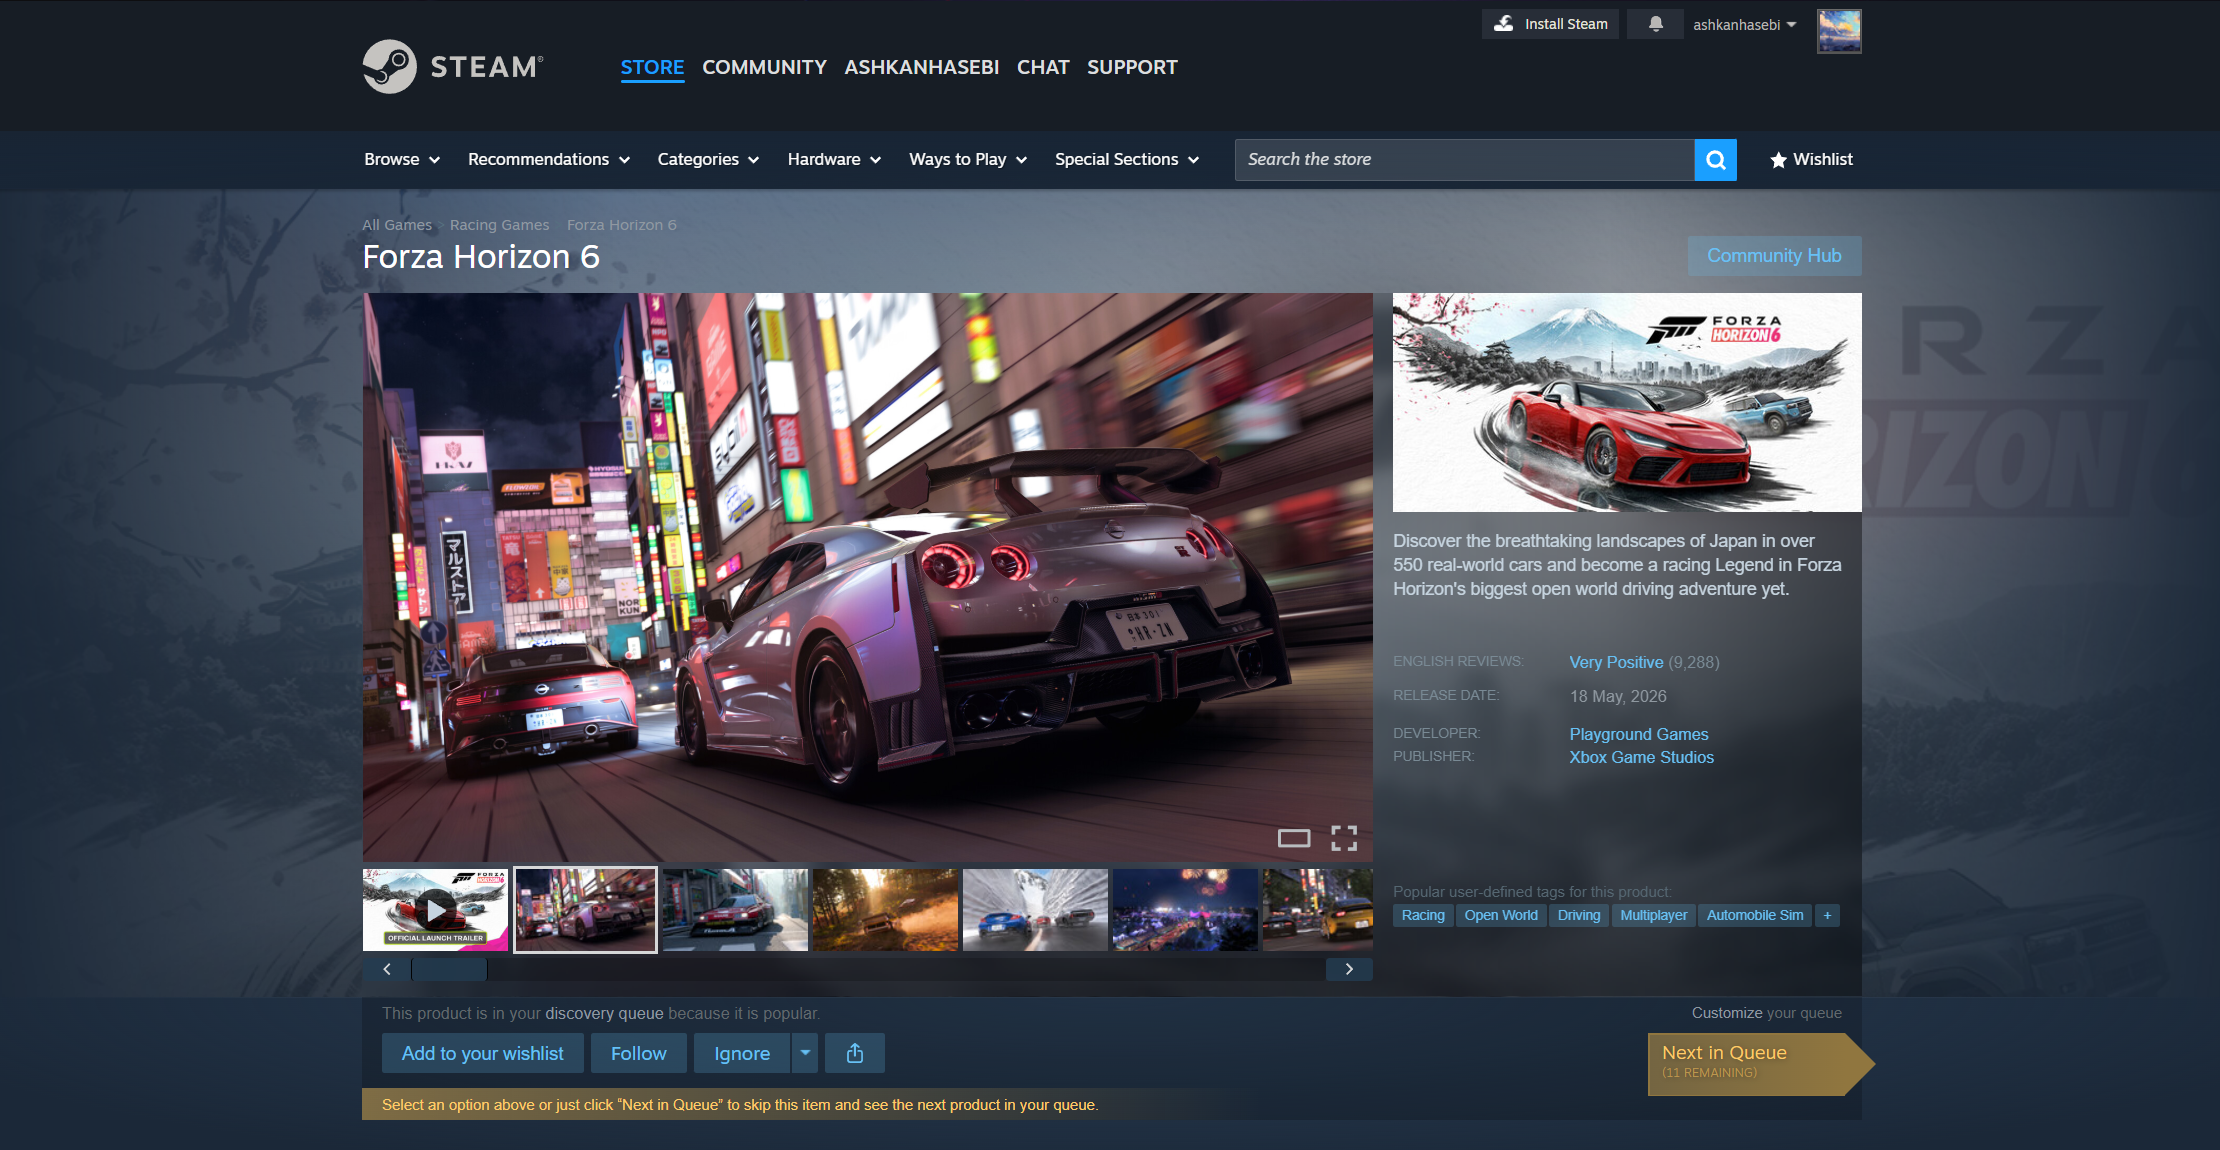Open the Playground Games developer link
Viewport: 2220px width, 1150px height.
coord(1639,734)
